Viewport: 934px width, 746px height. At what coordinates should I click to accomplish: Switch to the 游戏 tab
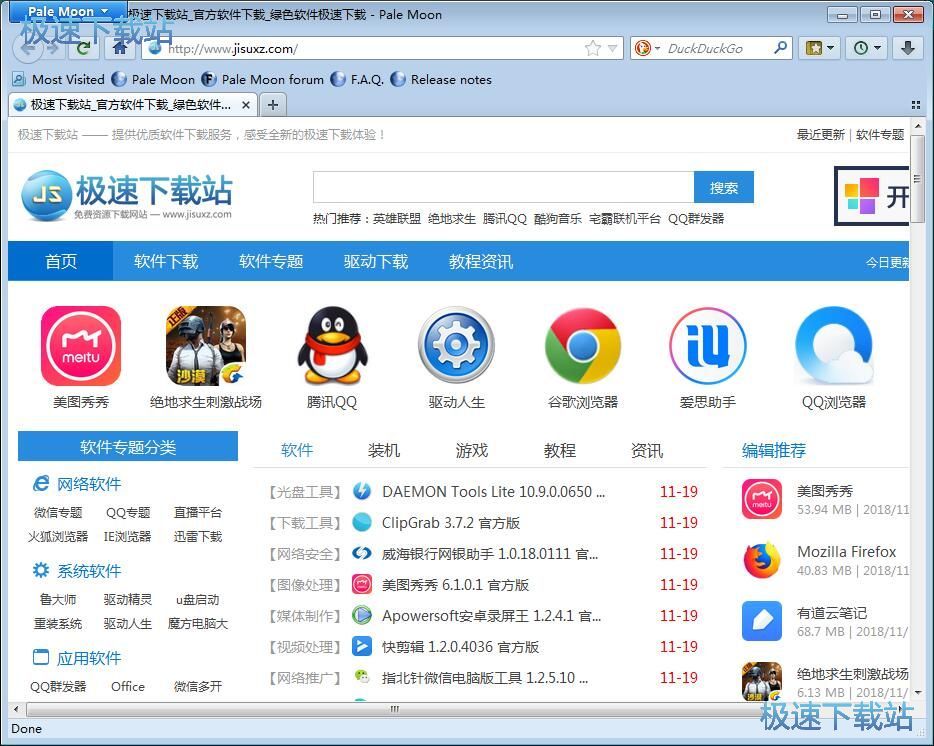click(471, 450)
